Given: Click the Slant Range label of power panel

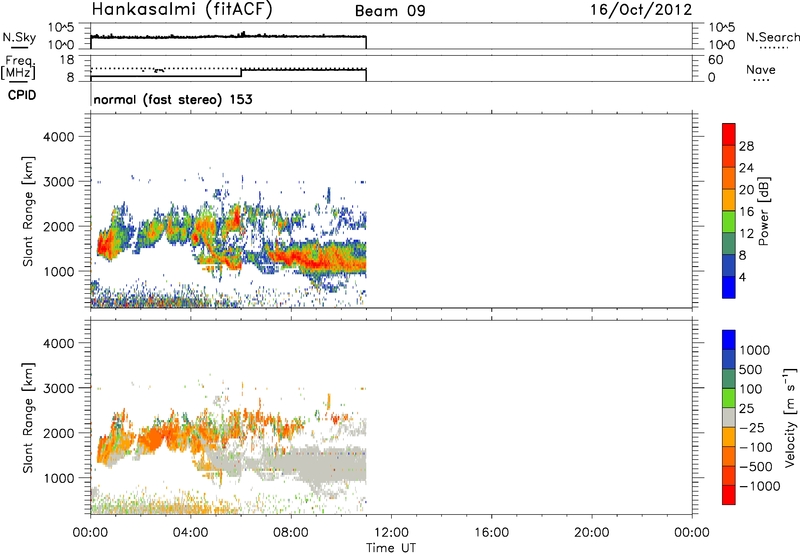Looking at the screenshot, I should click(x=28, y=211).
